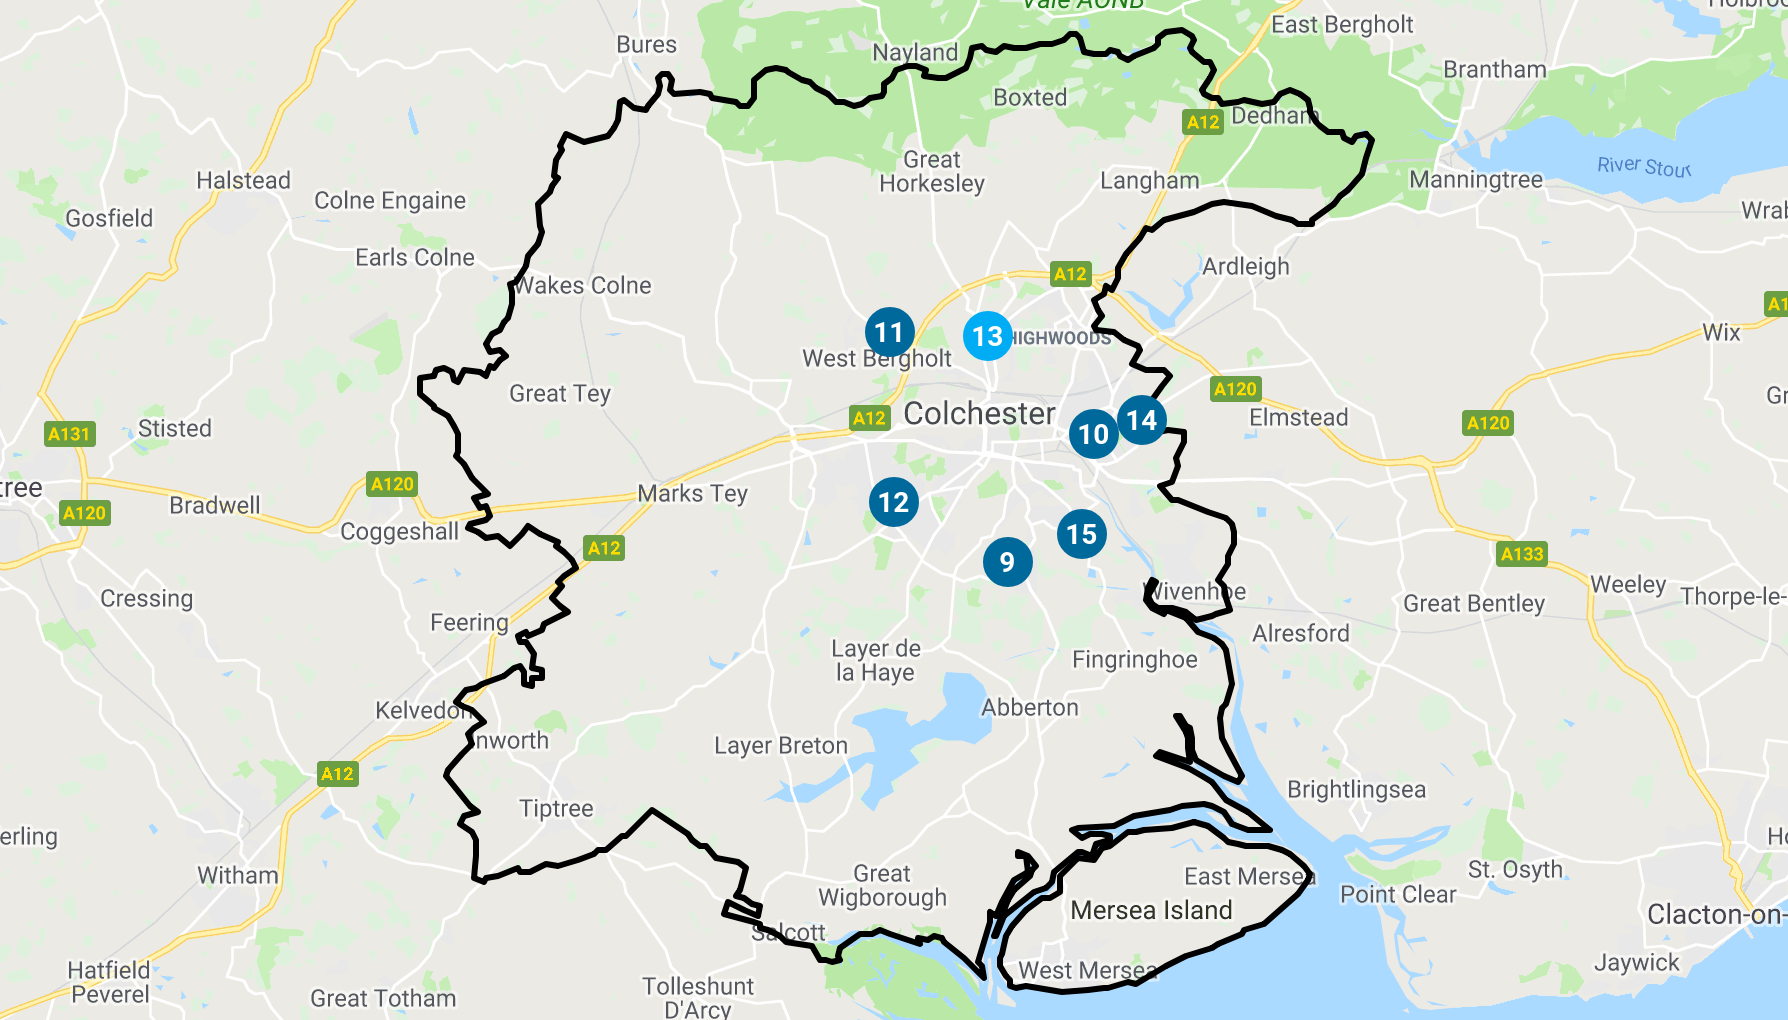Click the River Stour water label

(1644, 167)
